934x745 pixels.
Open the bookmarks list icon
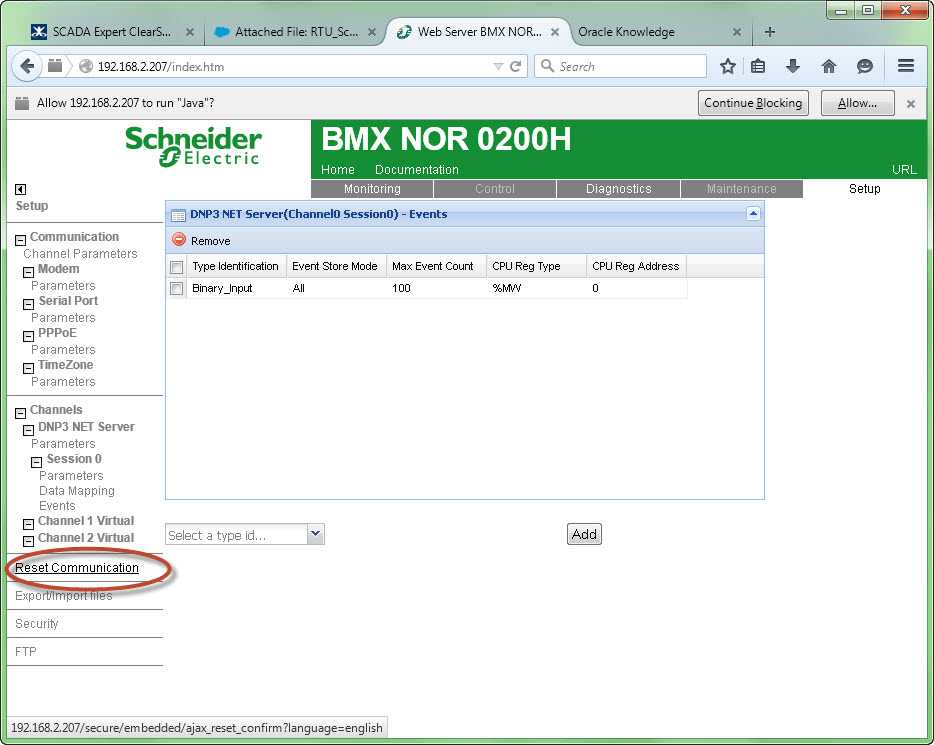click(x=758, y=66)
